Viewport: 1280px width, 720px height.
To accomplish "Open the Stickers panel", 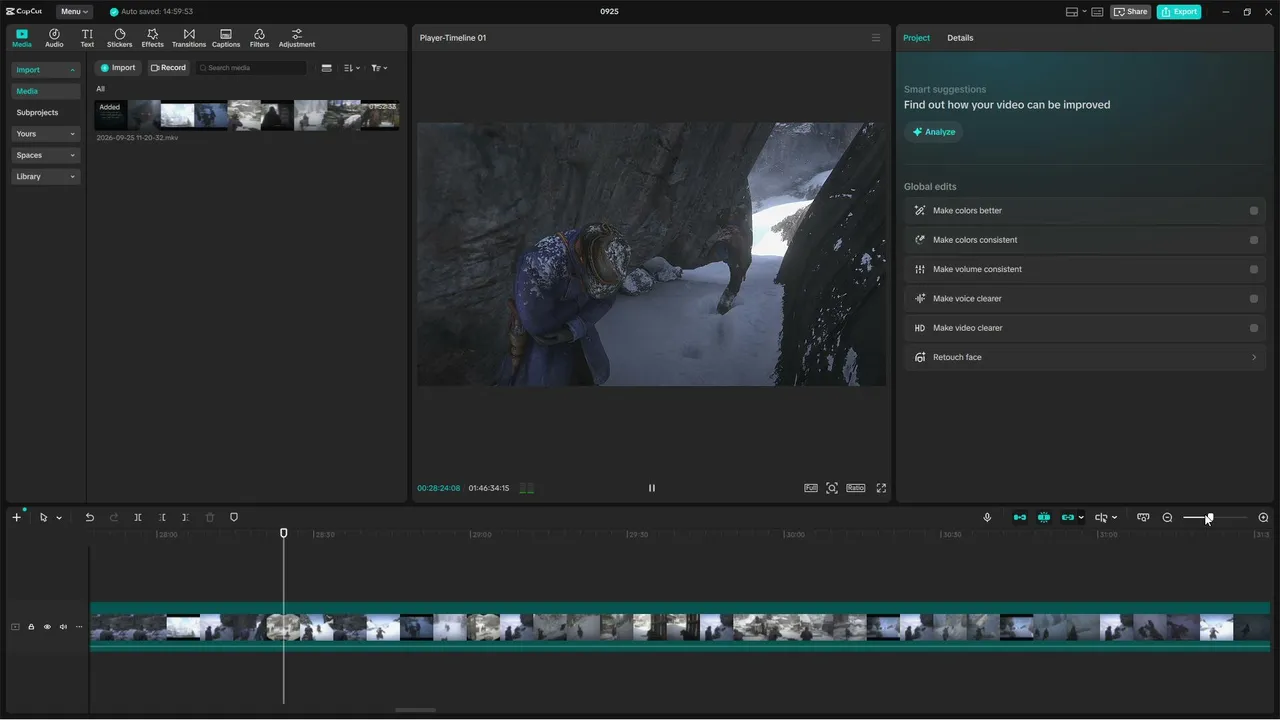I will 119,38.
